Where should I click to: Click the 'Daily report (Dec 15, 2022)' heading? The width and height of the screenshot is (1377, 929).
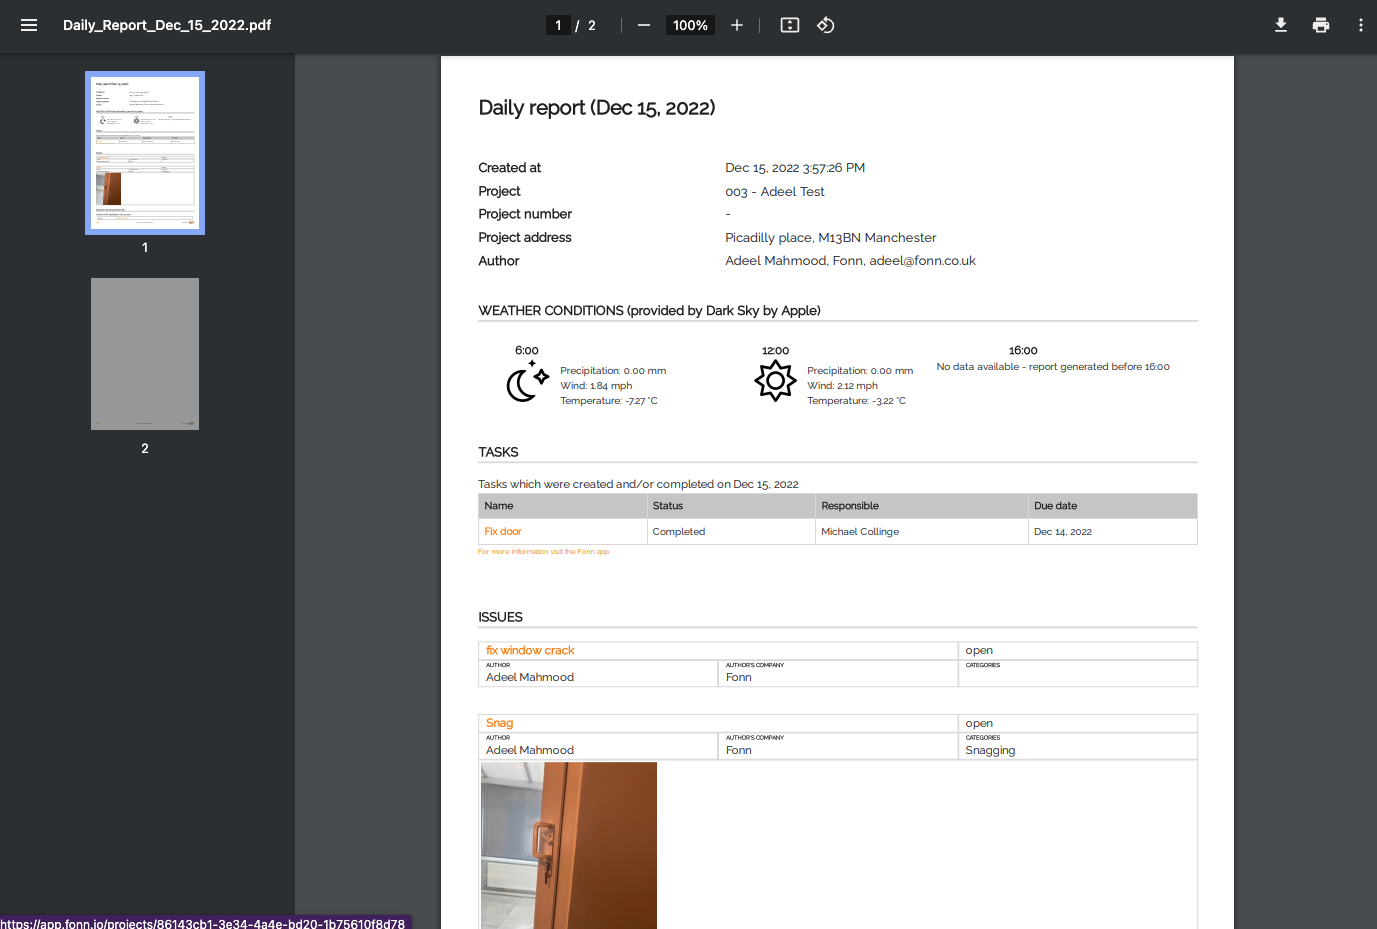click(597, 108)
